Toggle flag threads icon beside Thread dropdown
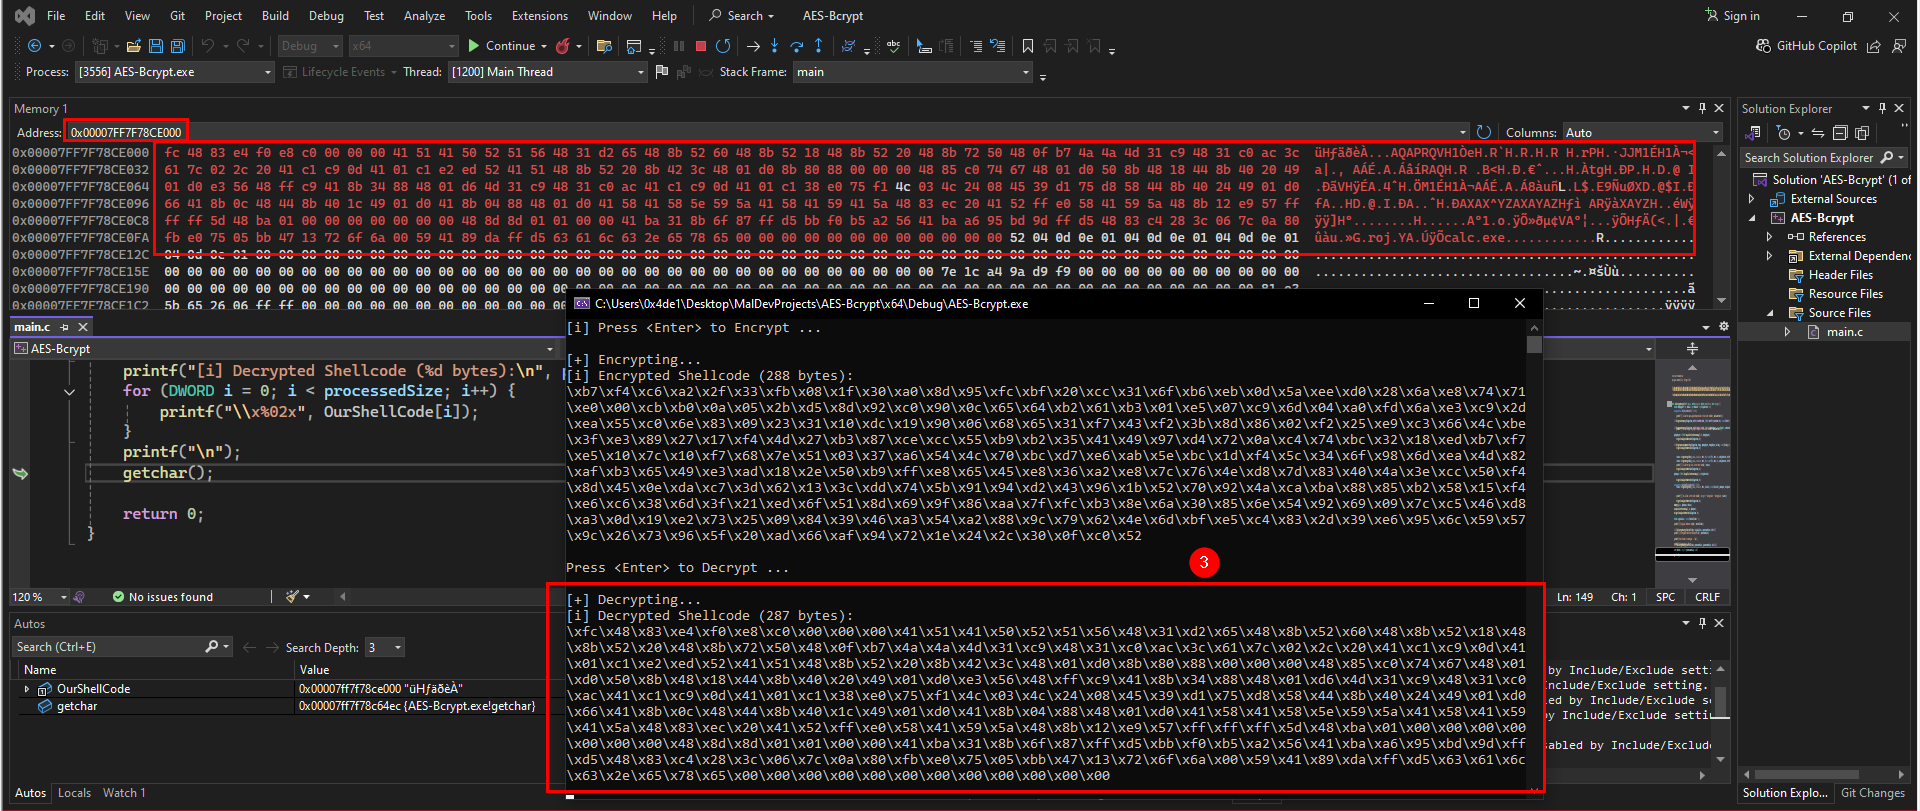 (x=661, y=72)
